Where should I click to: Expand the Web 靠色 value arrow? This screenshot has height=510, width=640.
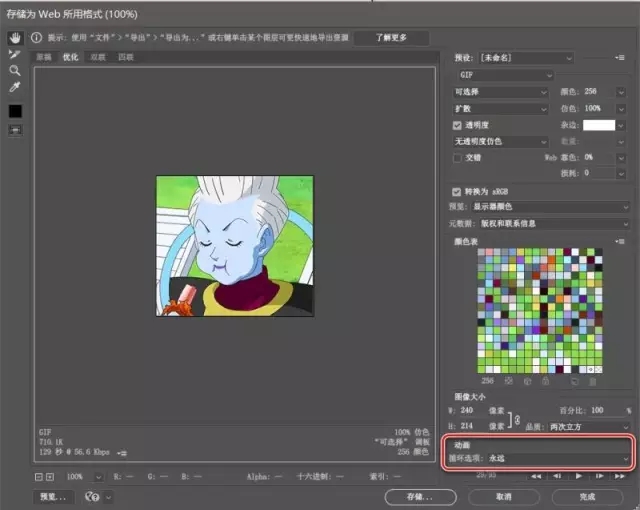[621, 157]
